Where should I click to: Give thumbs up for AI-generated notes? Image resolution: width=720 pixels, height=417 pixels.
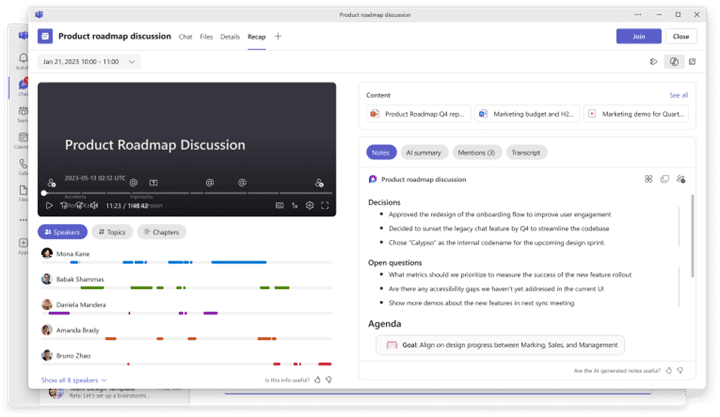669,370
